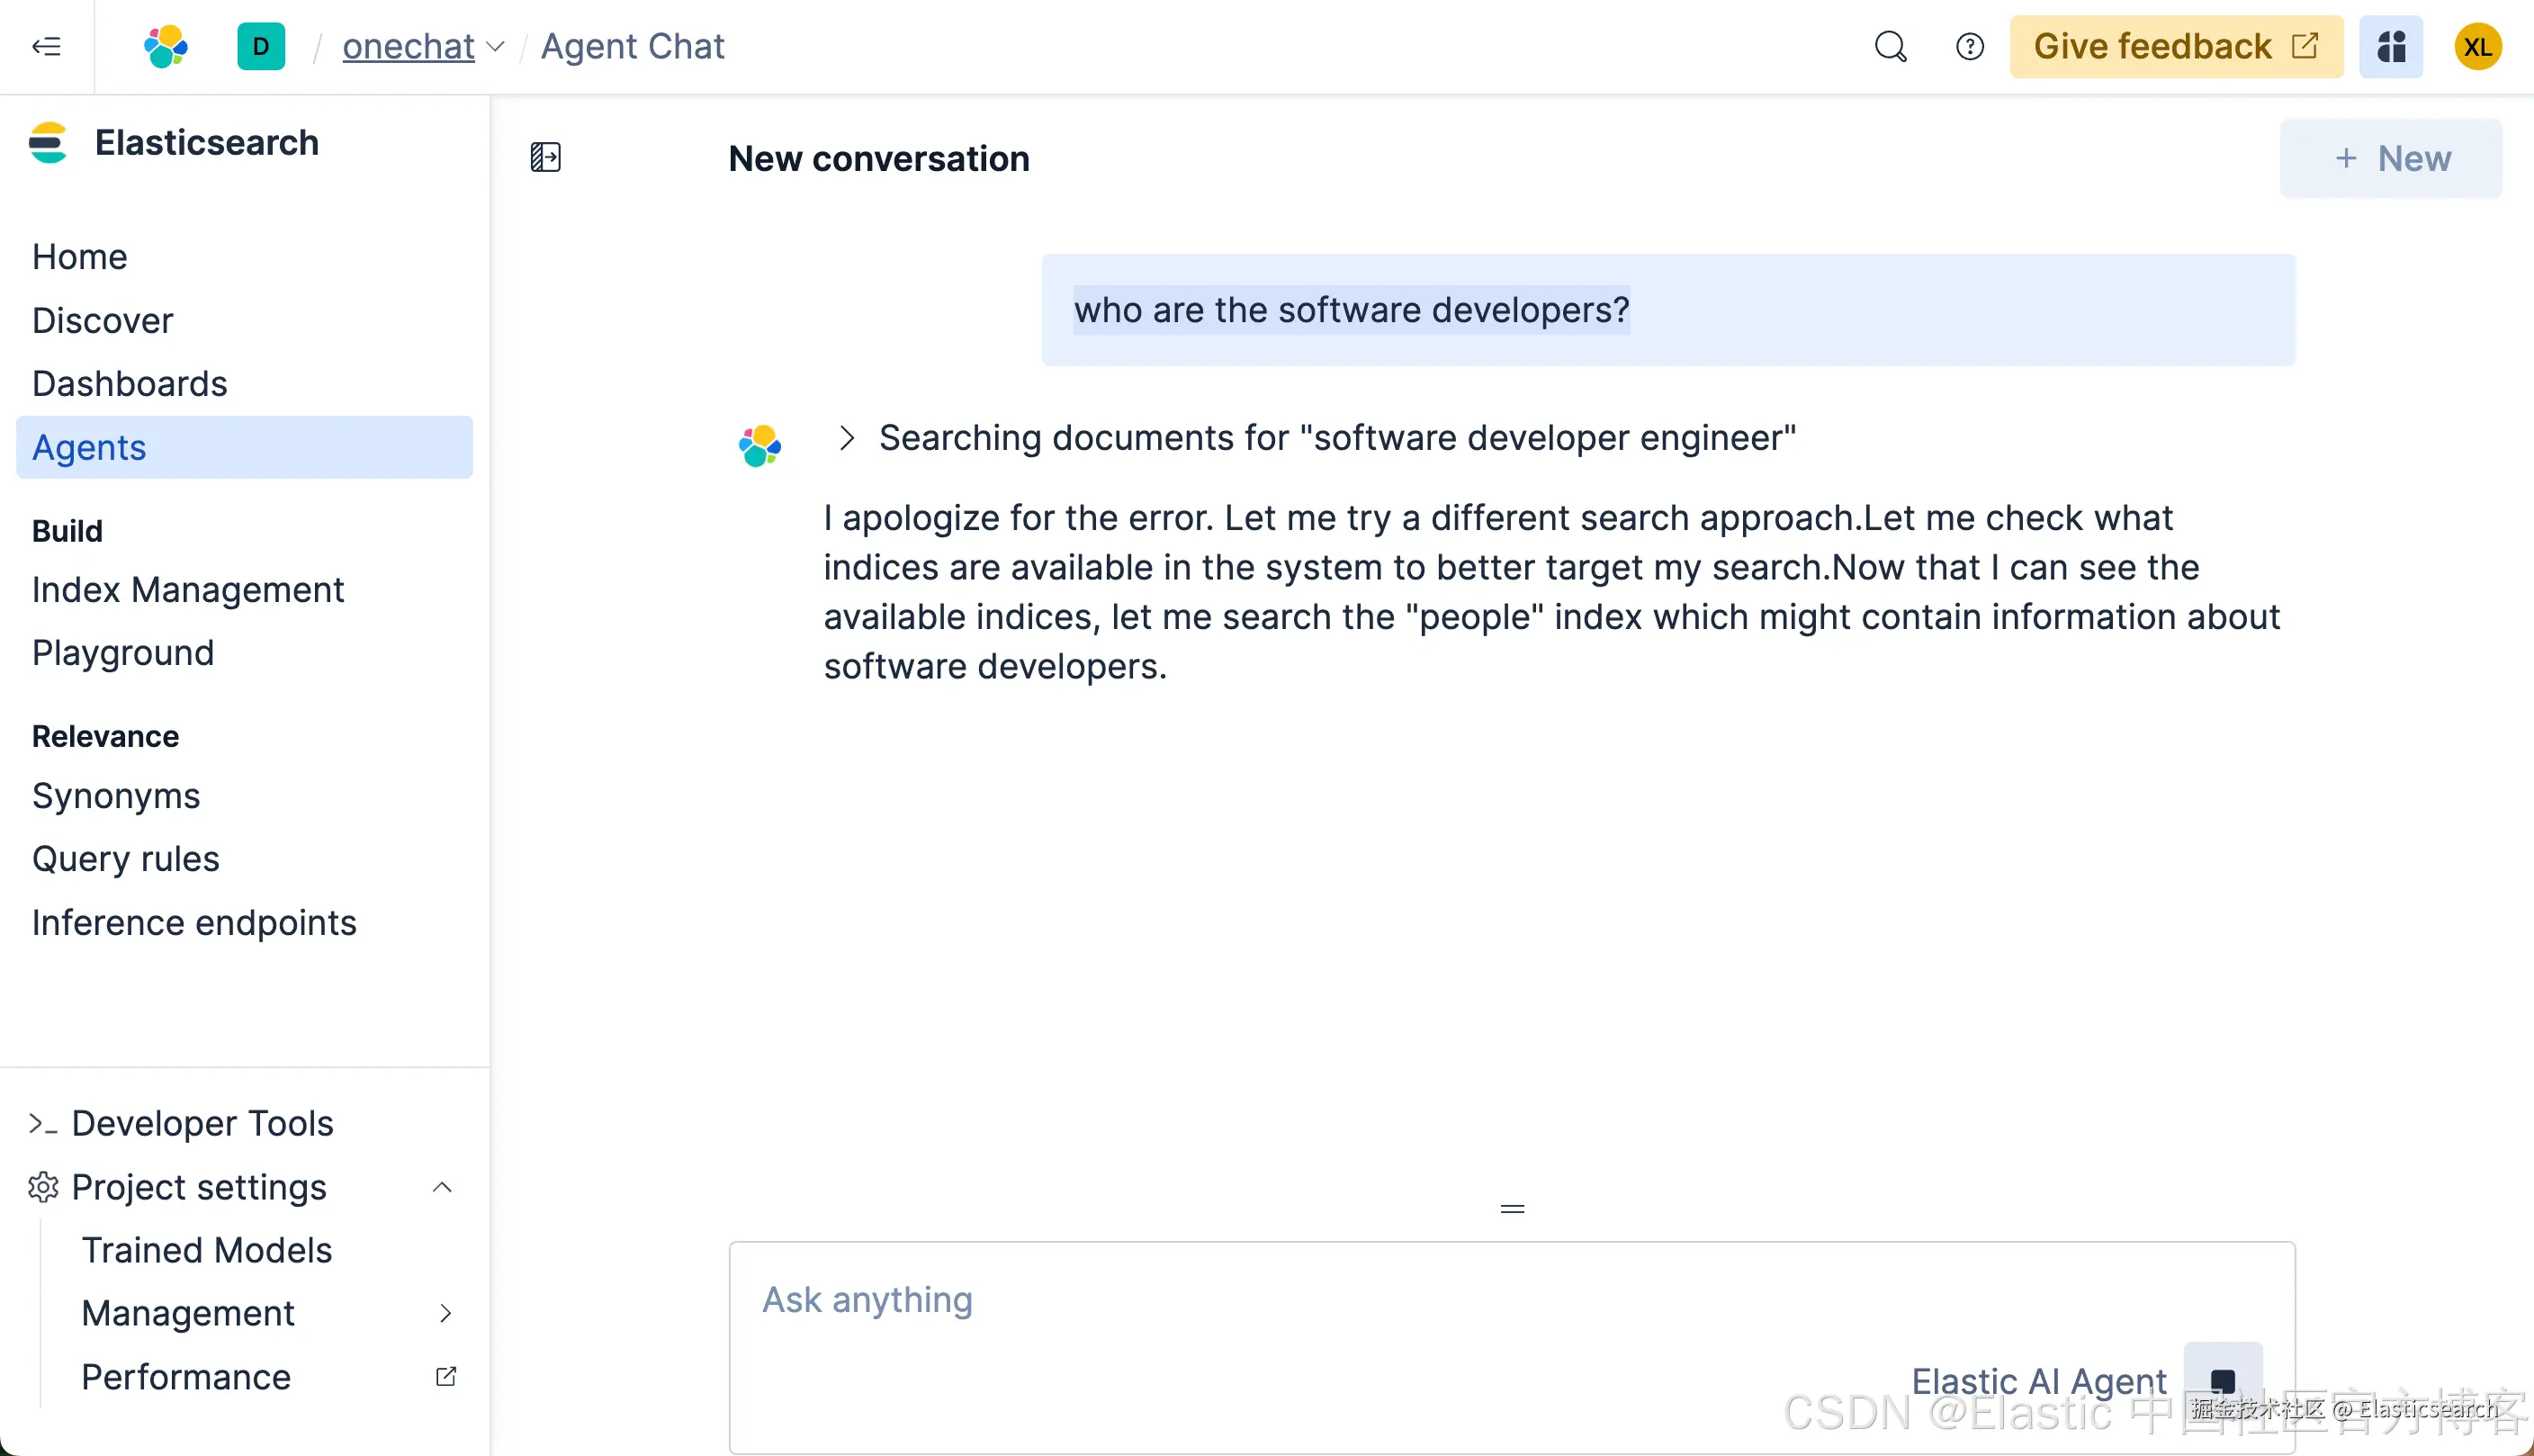Click the agent avatar beside the response
This screenshot has width=2534, height=1456.
(x=760, y=445)
